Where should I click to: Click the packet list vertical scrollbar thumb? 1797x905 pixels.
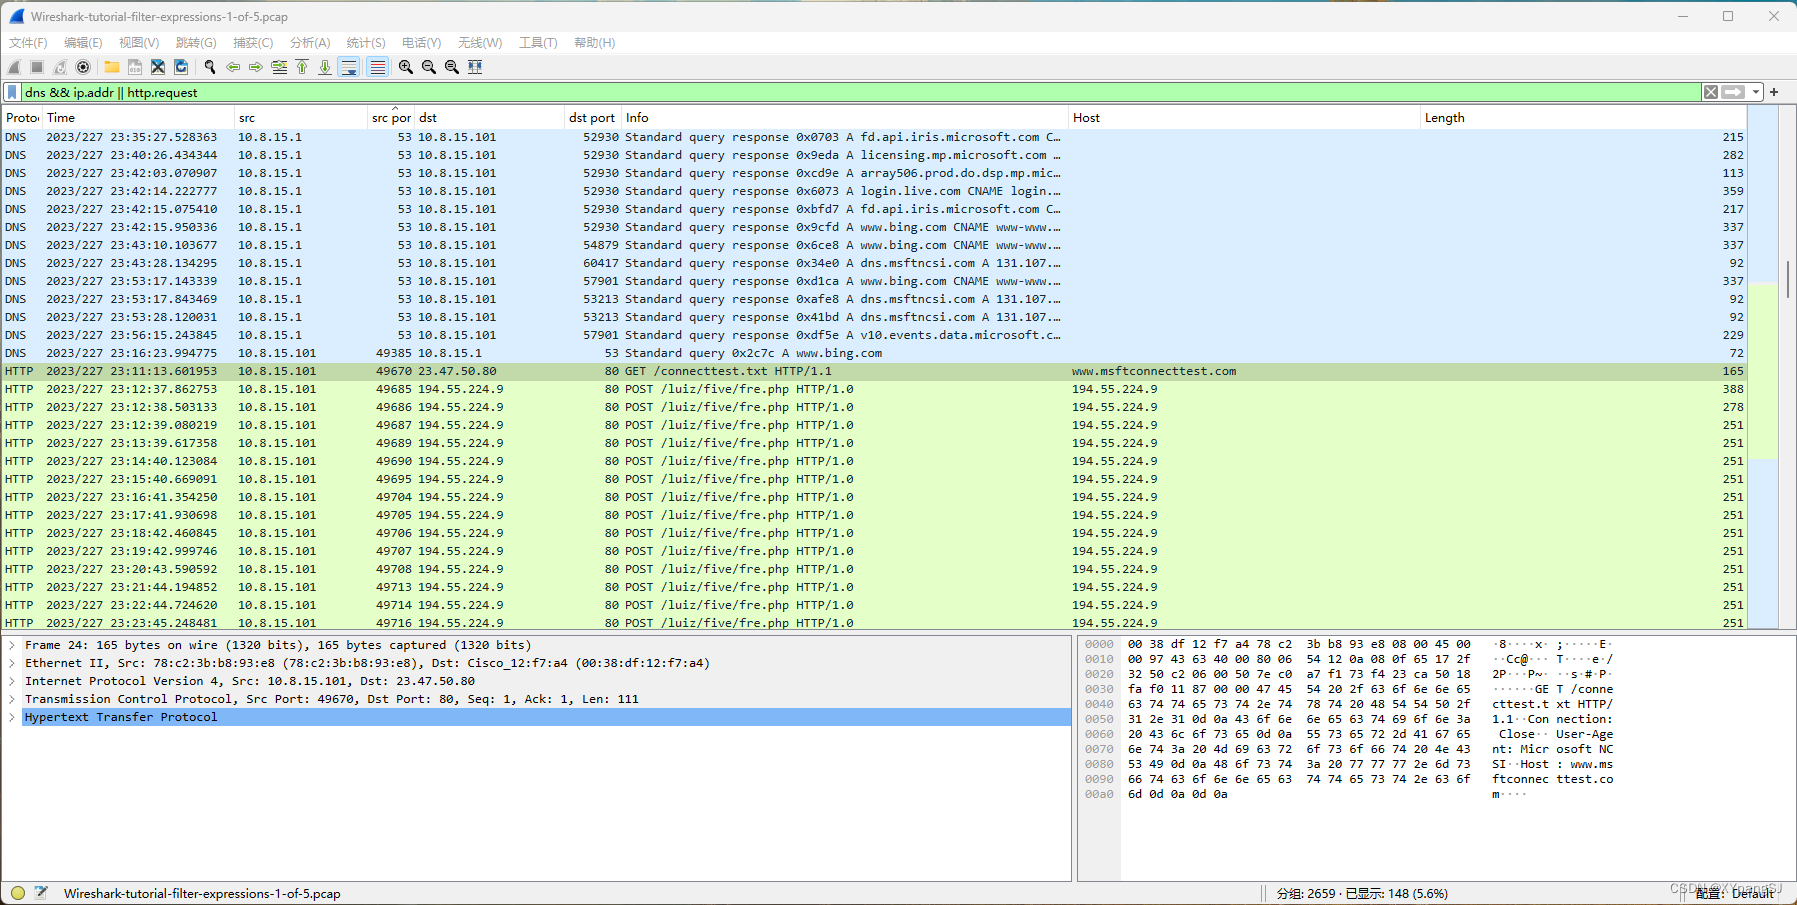coord(1788,279)
